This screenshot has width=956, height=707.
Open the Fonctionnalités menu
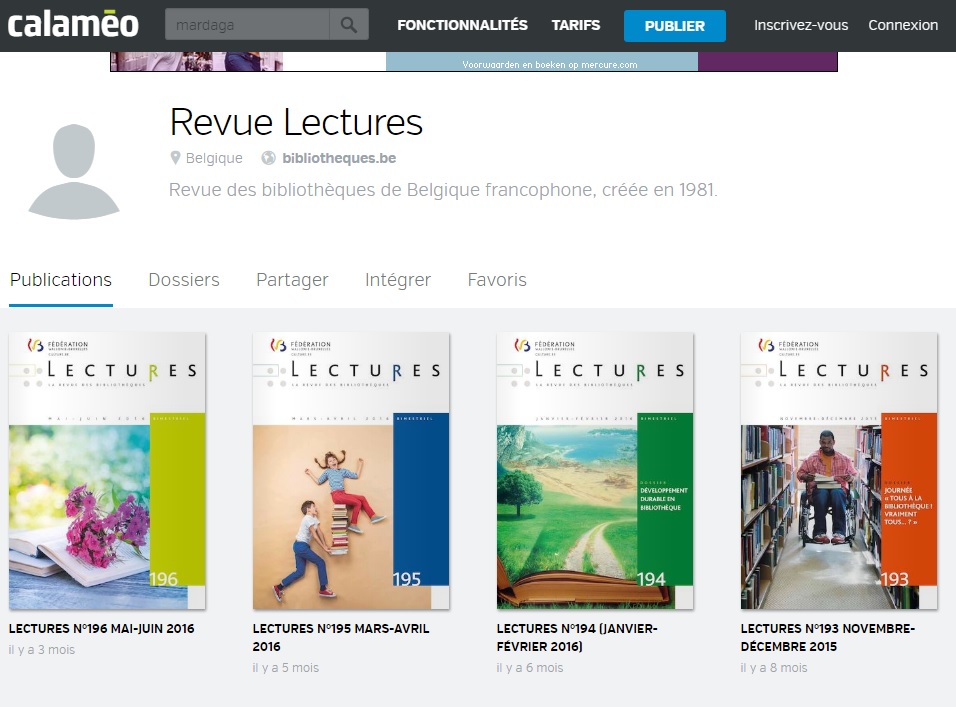pyautogui.click(x=462, y=25)
